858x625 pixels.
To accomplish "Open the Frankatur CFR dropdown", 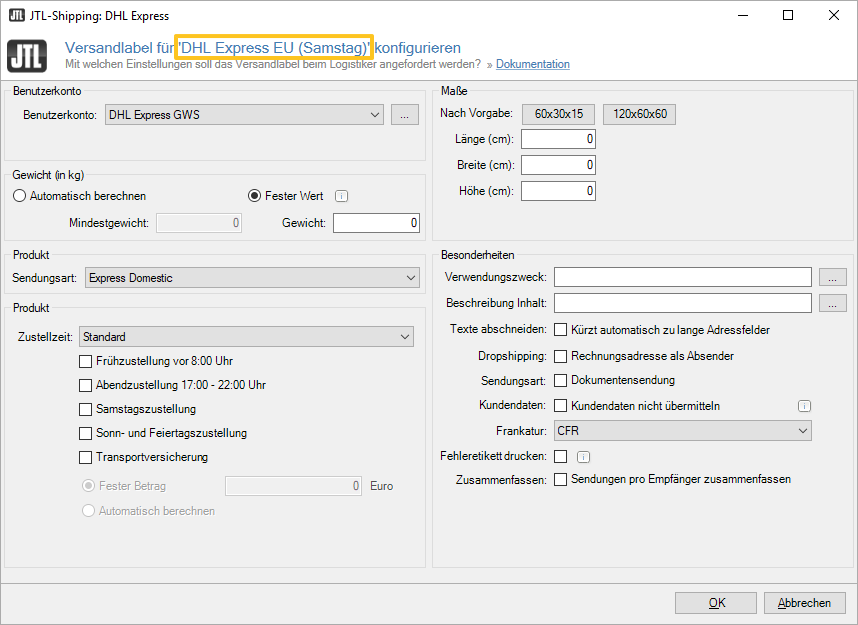I will point(682,431).
